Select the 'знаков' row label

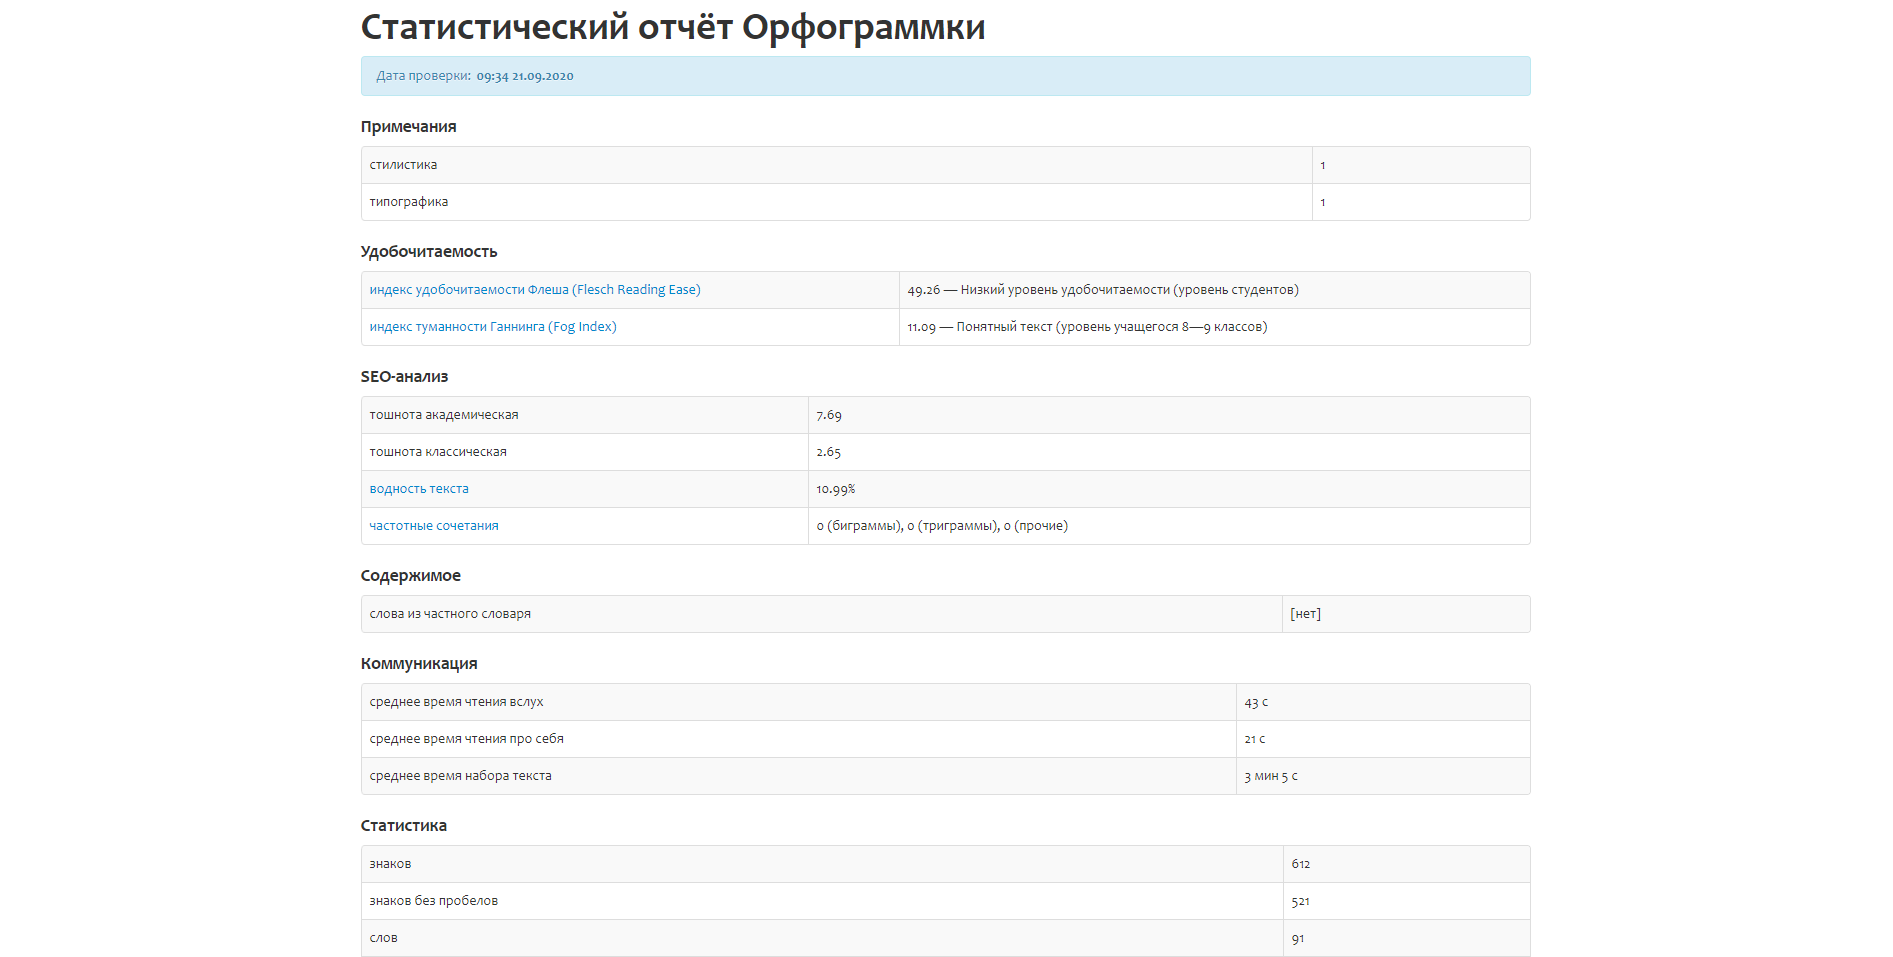(x=390, y=864)
